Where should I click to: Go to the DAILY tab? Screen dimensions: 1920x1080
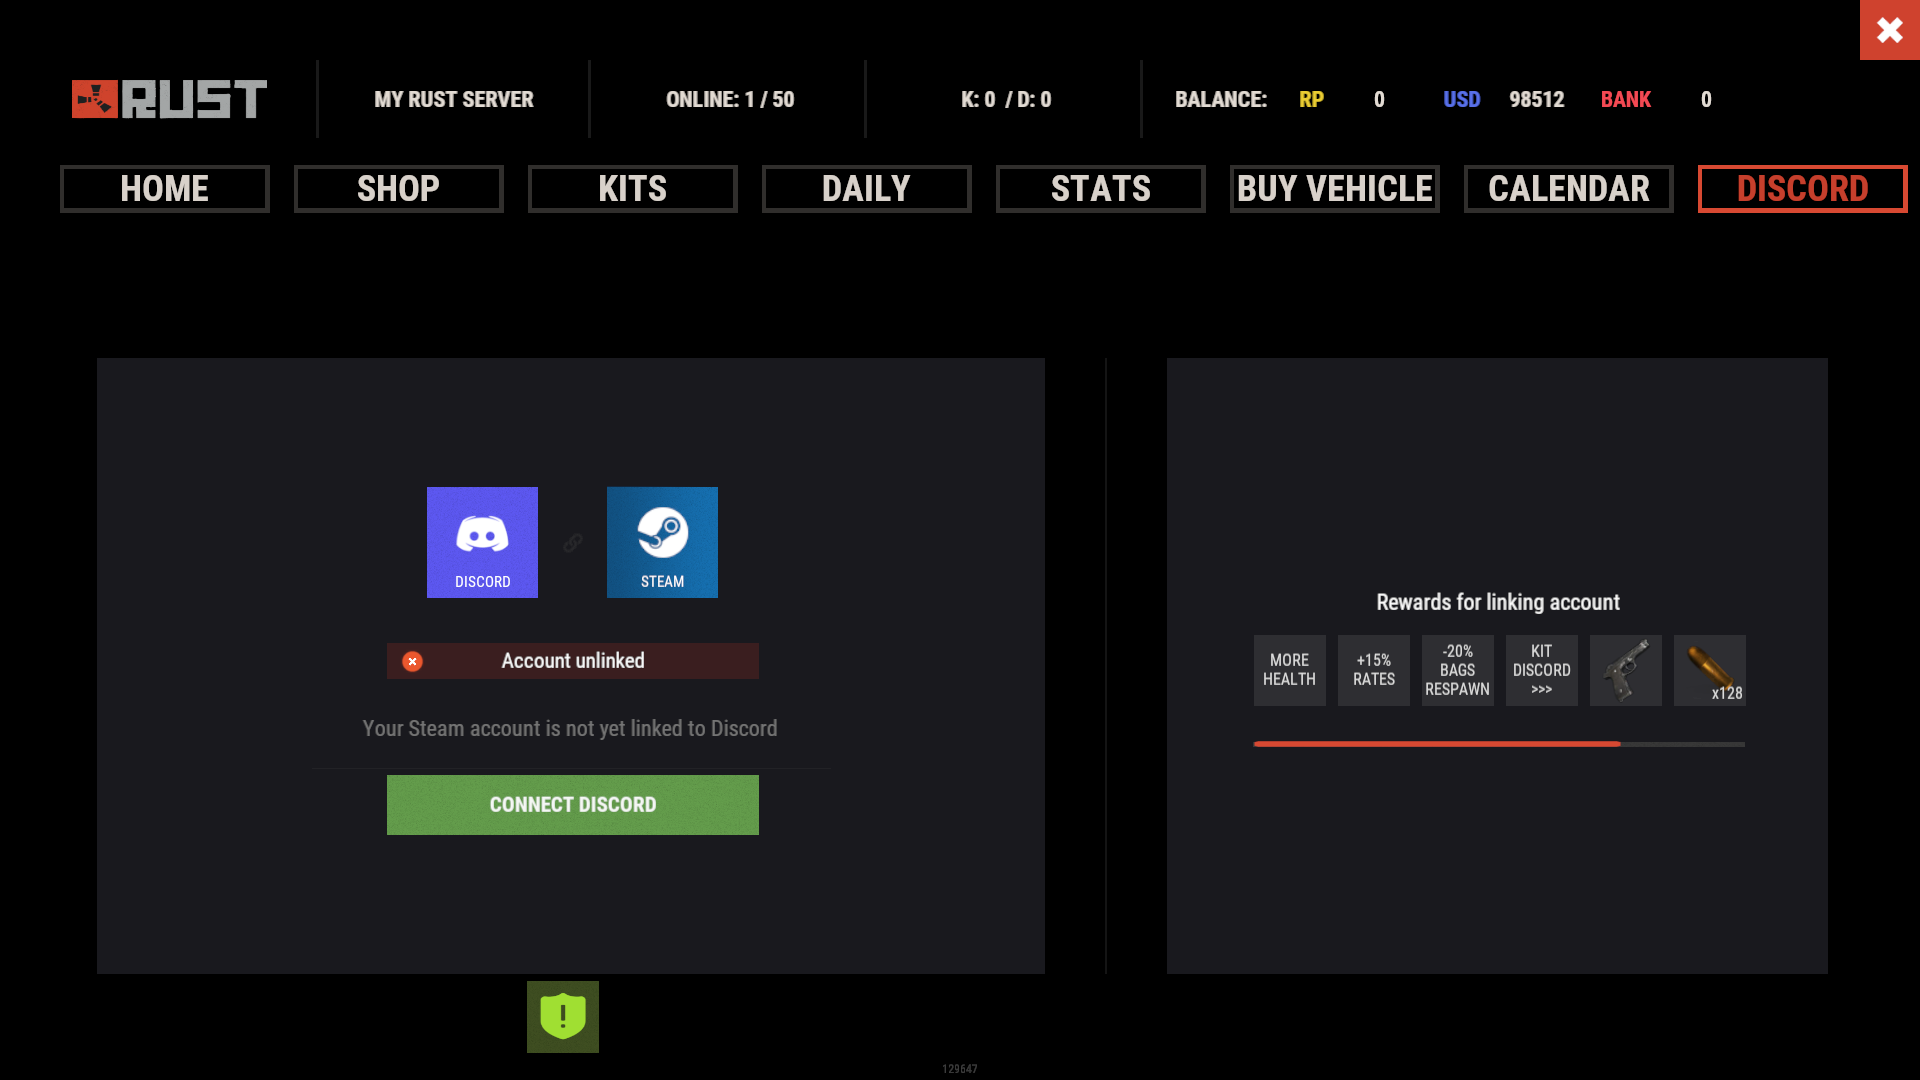pos(866,189)
